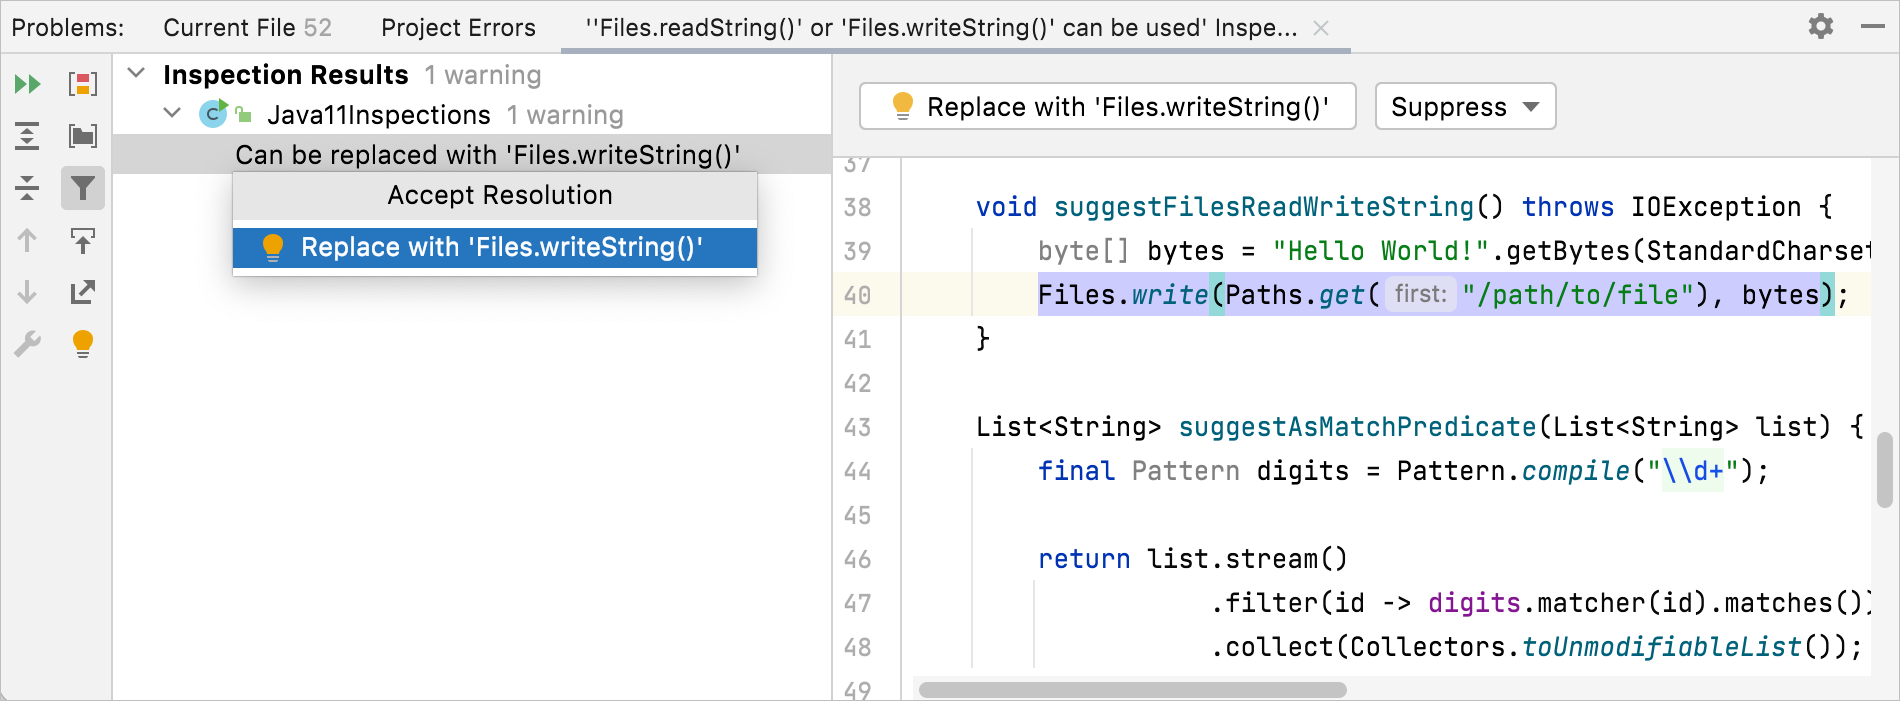Click the "/path/to/file" string literal
The height and width of the screenshot is (701, 1900).
(x=1578, y=295)
